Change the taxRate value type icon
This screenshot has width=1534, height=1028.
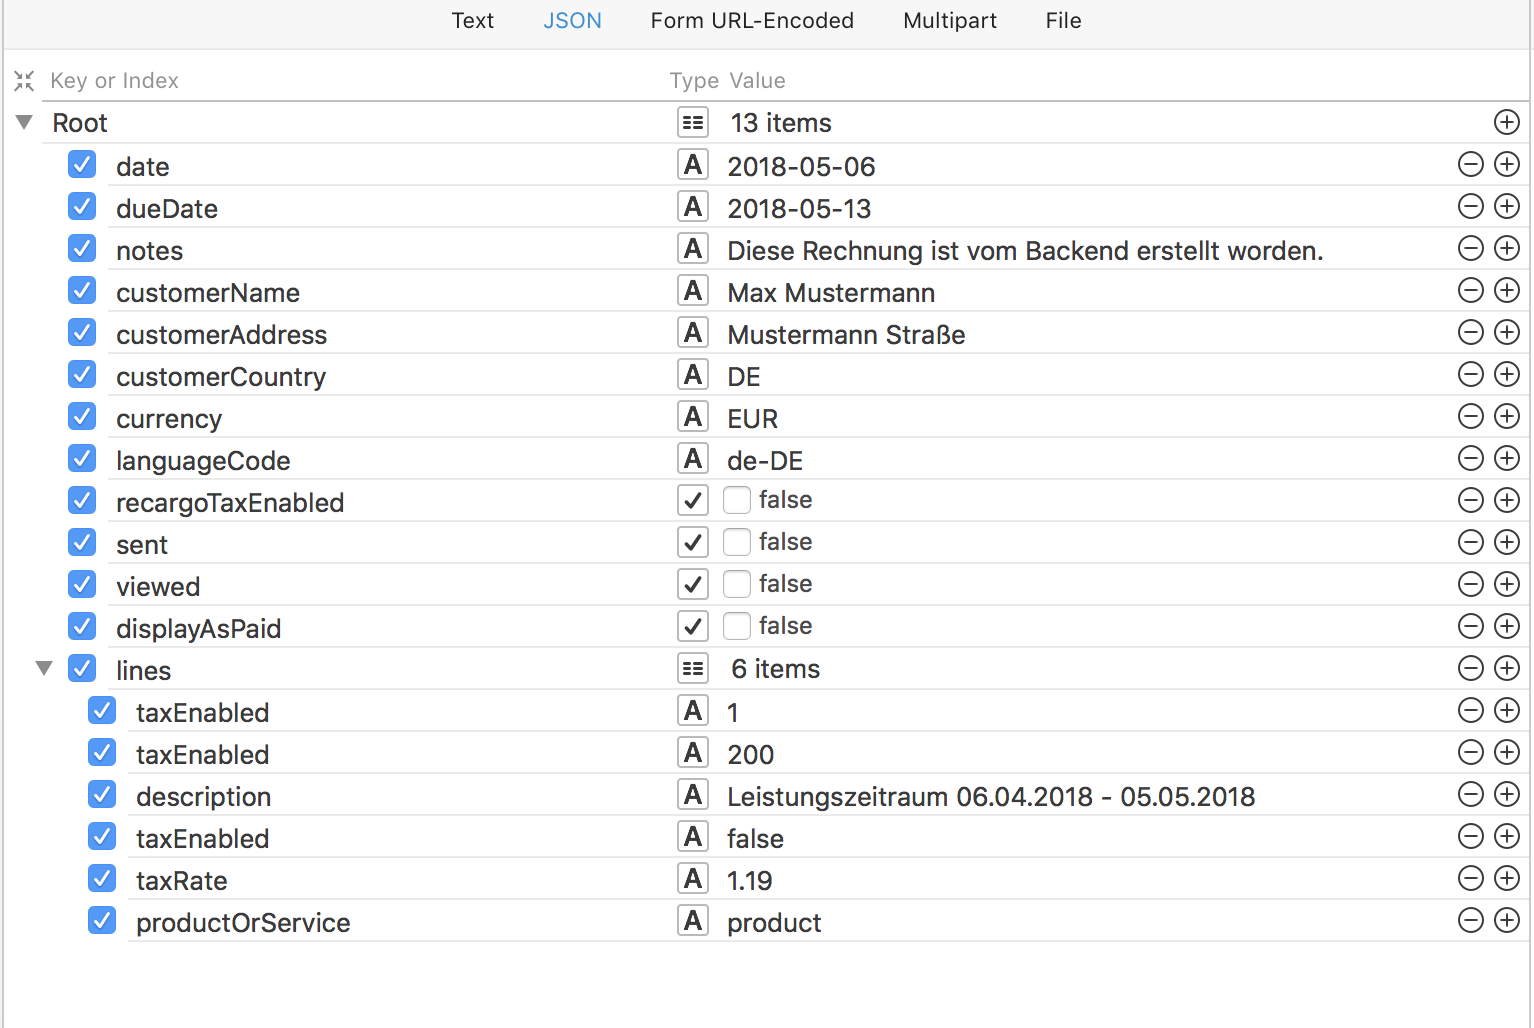693,878
